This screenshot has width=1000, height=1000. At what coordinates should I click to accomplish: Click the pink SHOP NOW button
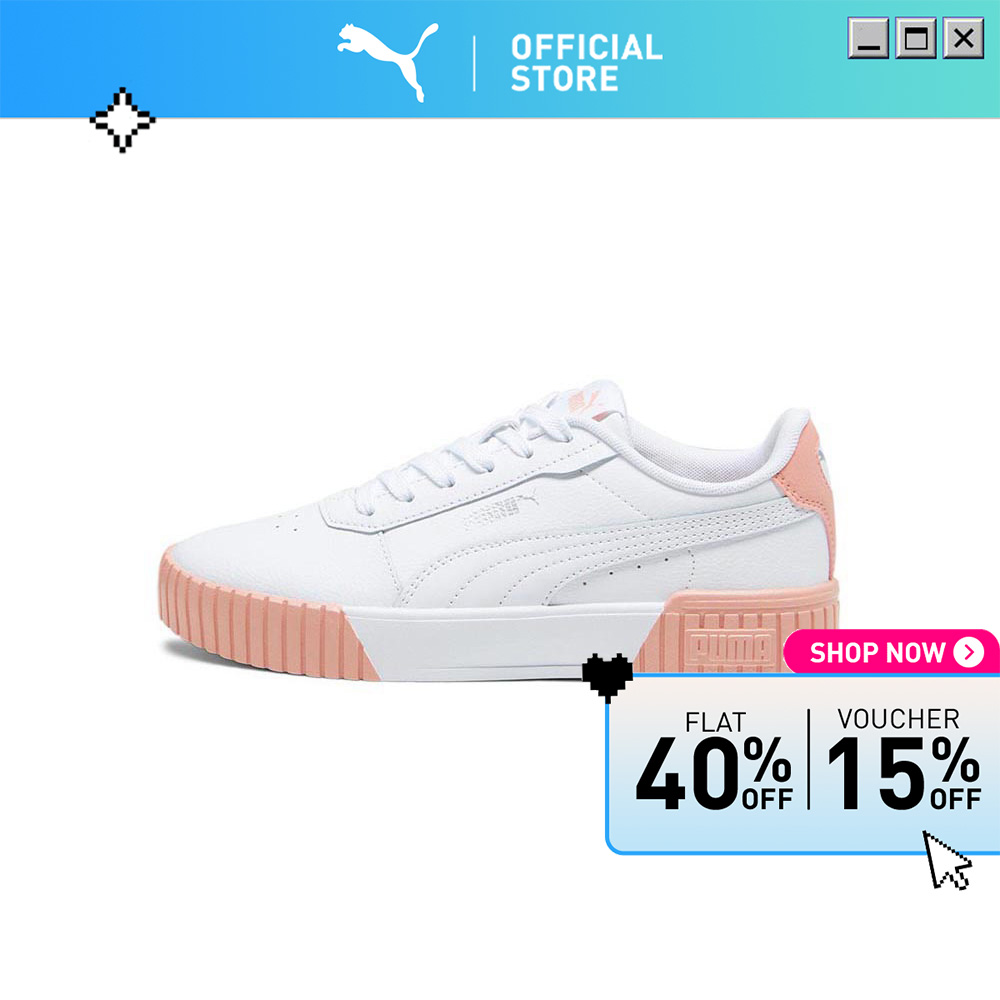(x=891, y=652)
